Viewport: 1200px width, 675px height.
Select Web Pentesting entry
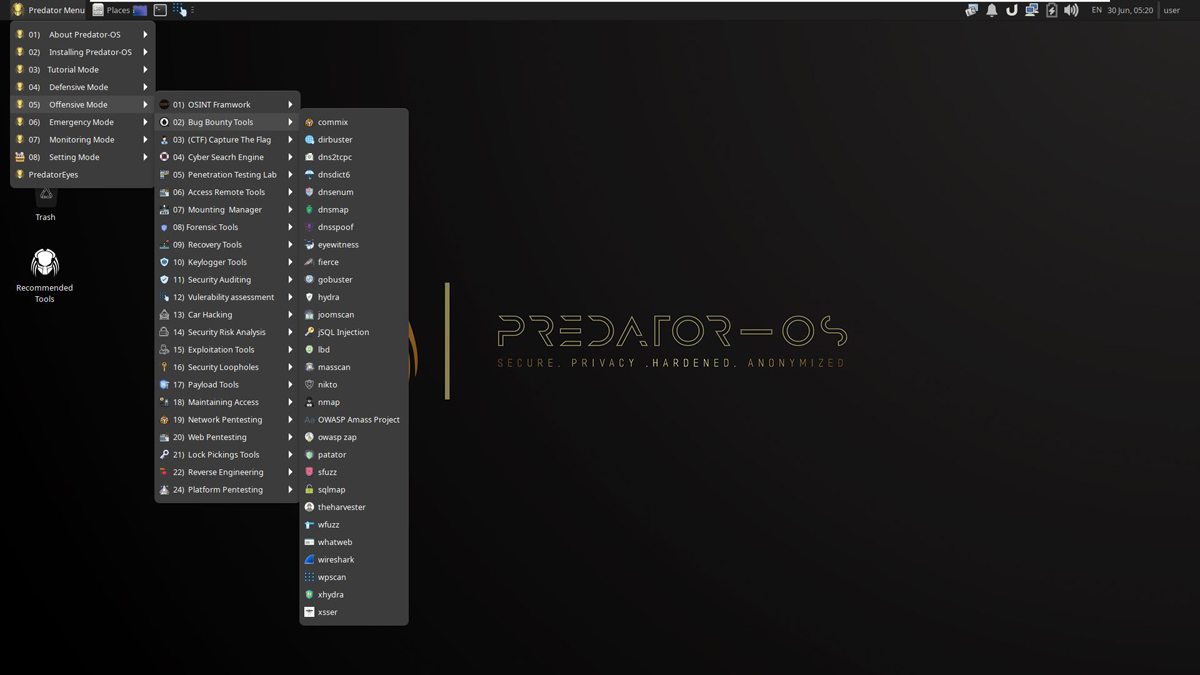tap(228, 437)
